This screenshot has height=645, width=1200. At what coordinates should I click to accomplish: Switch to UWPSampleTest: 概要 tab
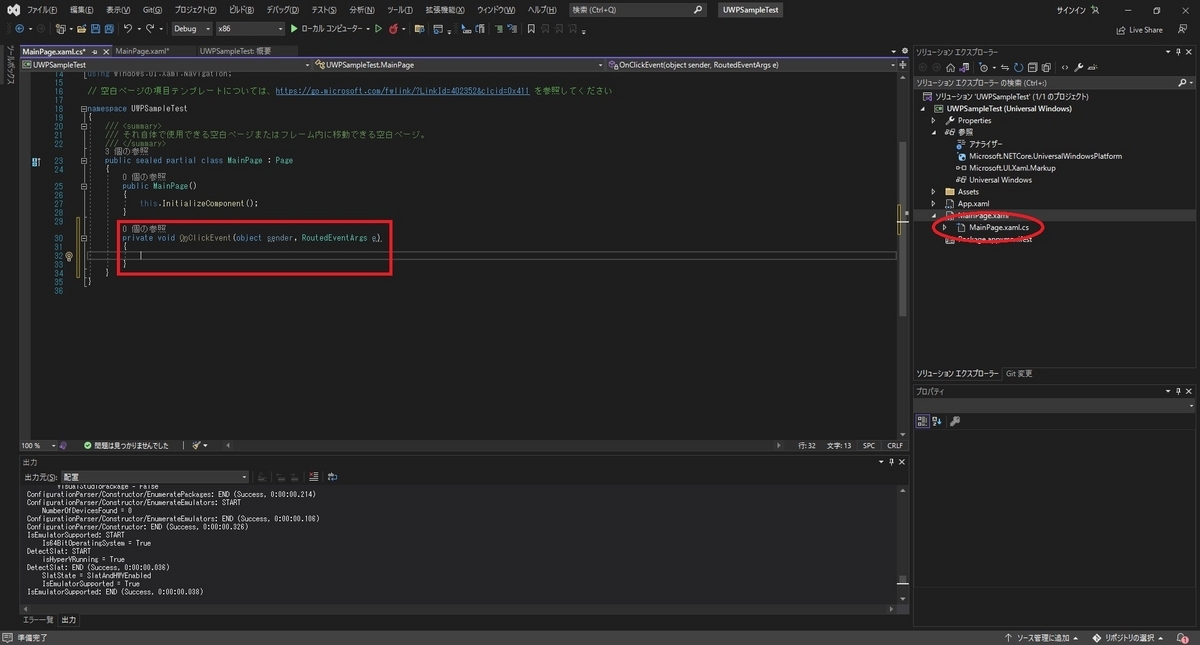235,51
